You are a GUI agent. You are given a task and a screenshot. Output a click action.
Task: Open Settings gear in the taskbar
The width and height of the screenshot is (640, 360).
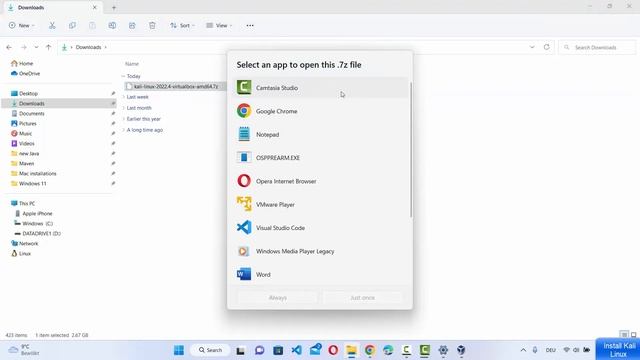(x=443, y=350)
